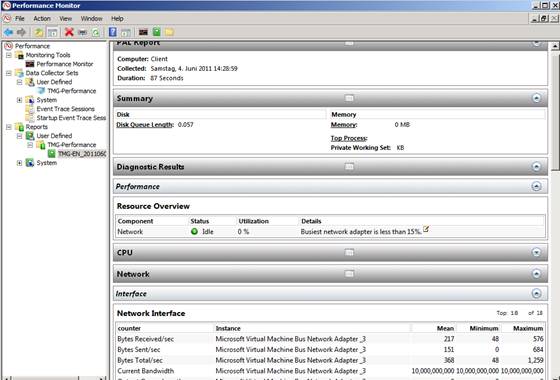Click the Bytes Sent/sec counter row
Viewport: 560px width, 380px height.
click(x=330, y=350)
